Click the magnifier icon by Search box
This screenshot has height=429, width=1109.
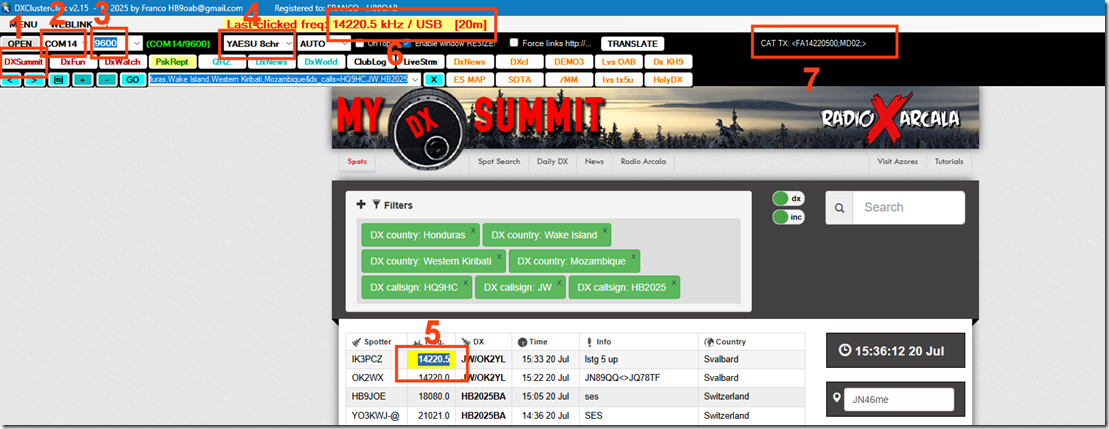[x=840, y=208]
